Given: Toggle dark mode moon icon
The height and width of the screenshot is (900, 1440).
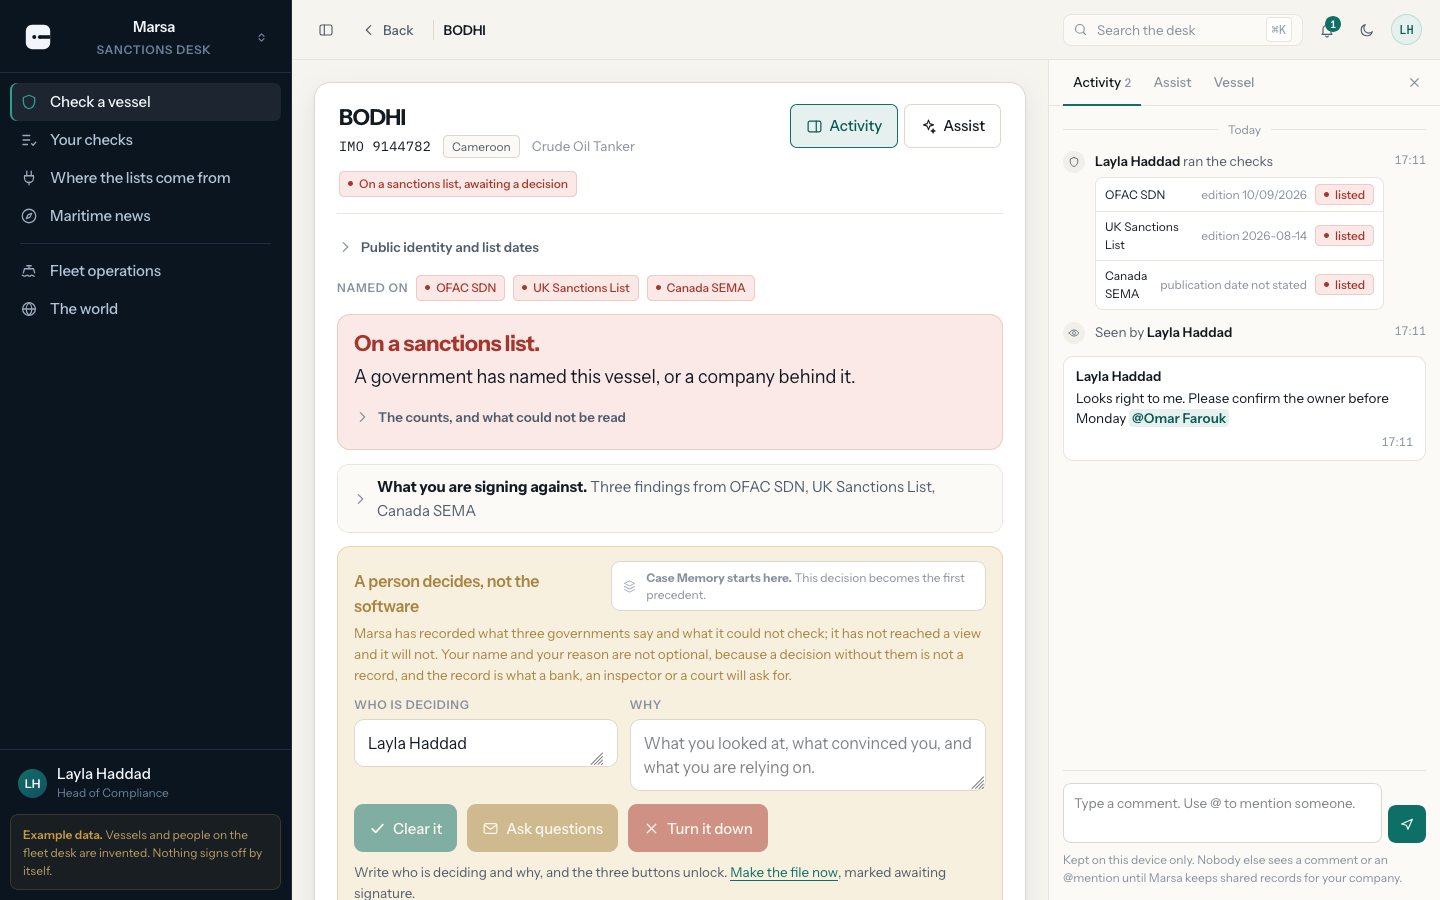Looking at the screenshot, I should click(x=1366, y=30).
